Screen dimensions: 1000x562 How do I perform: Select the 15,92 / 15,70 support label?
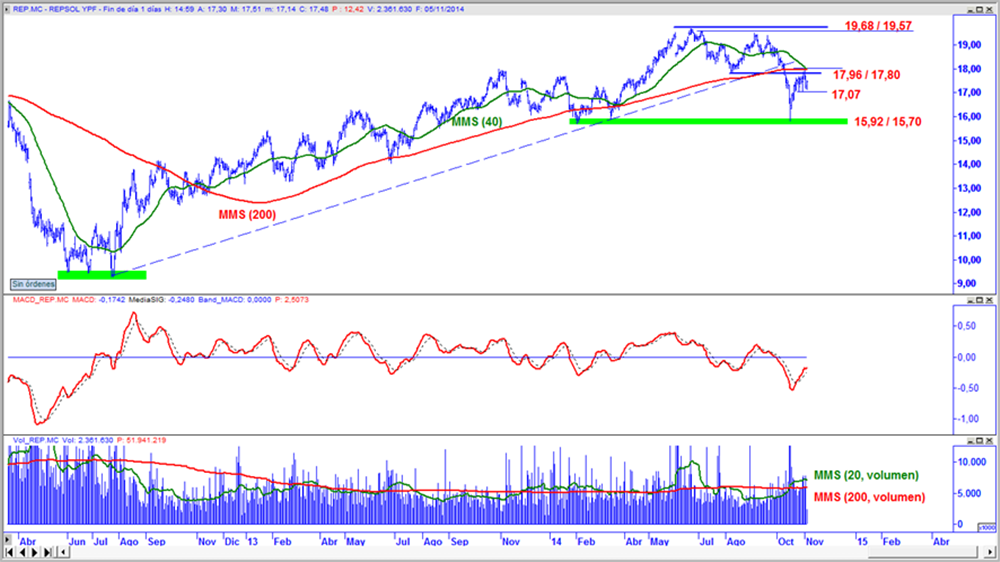click(887, 122)
